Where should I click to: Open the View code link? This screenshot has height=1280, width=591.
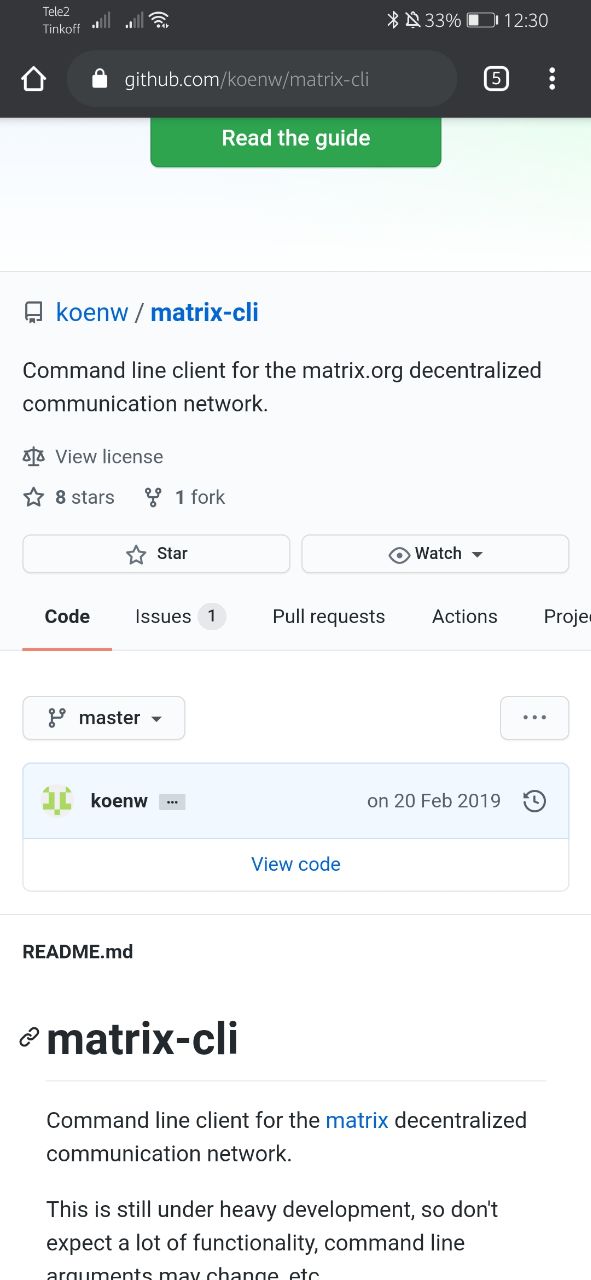tap(296, 864)
